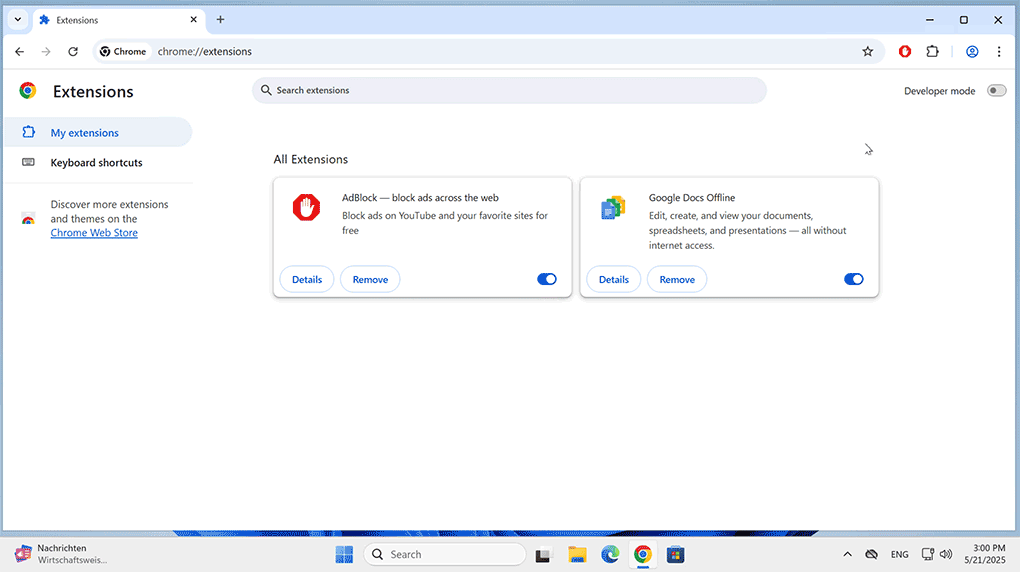Bookmark this page with the star icon
Image resolution: width=1020 pixels, height=572 pixels.
coord(867,51)
